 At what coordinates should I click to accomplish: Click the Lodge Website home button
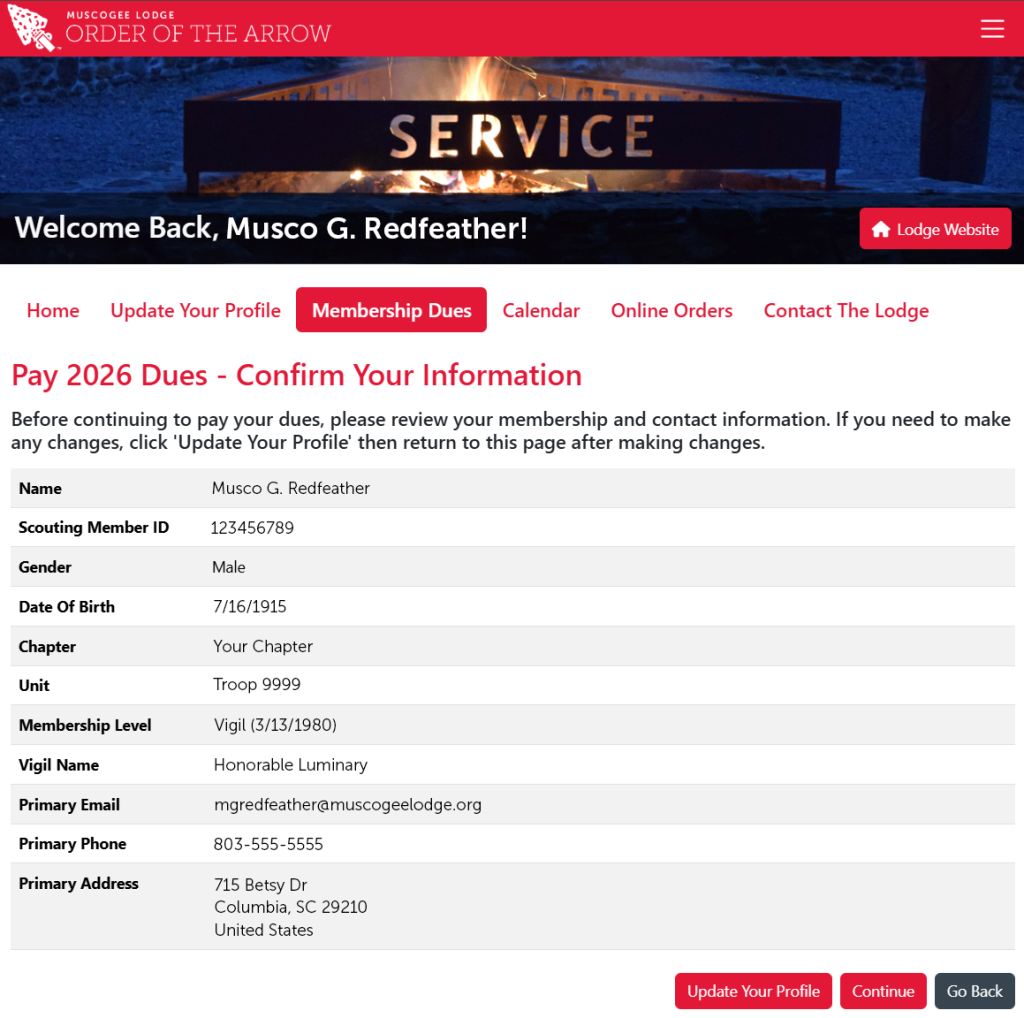pos(935,229)
